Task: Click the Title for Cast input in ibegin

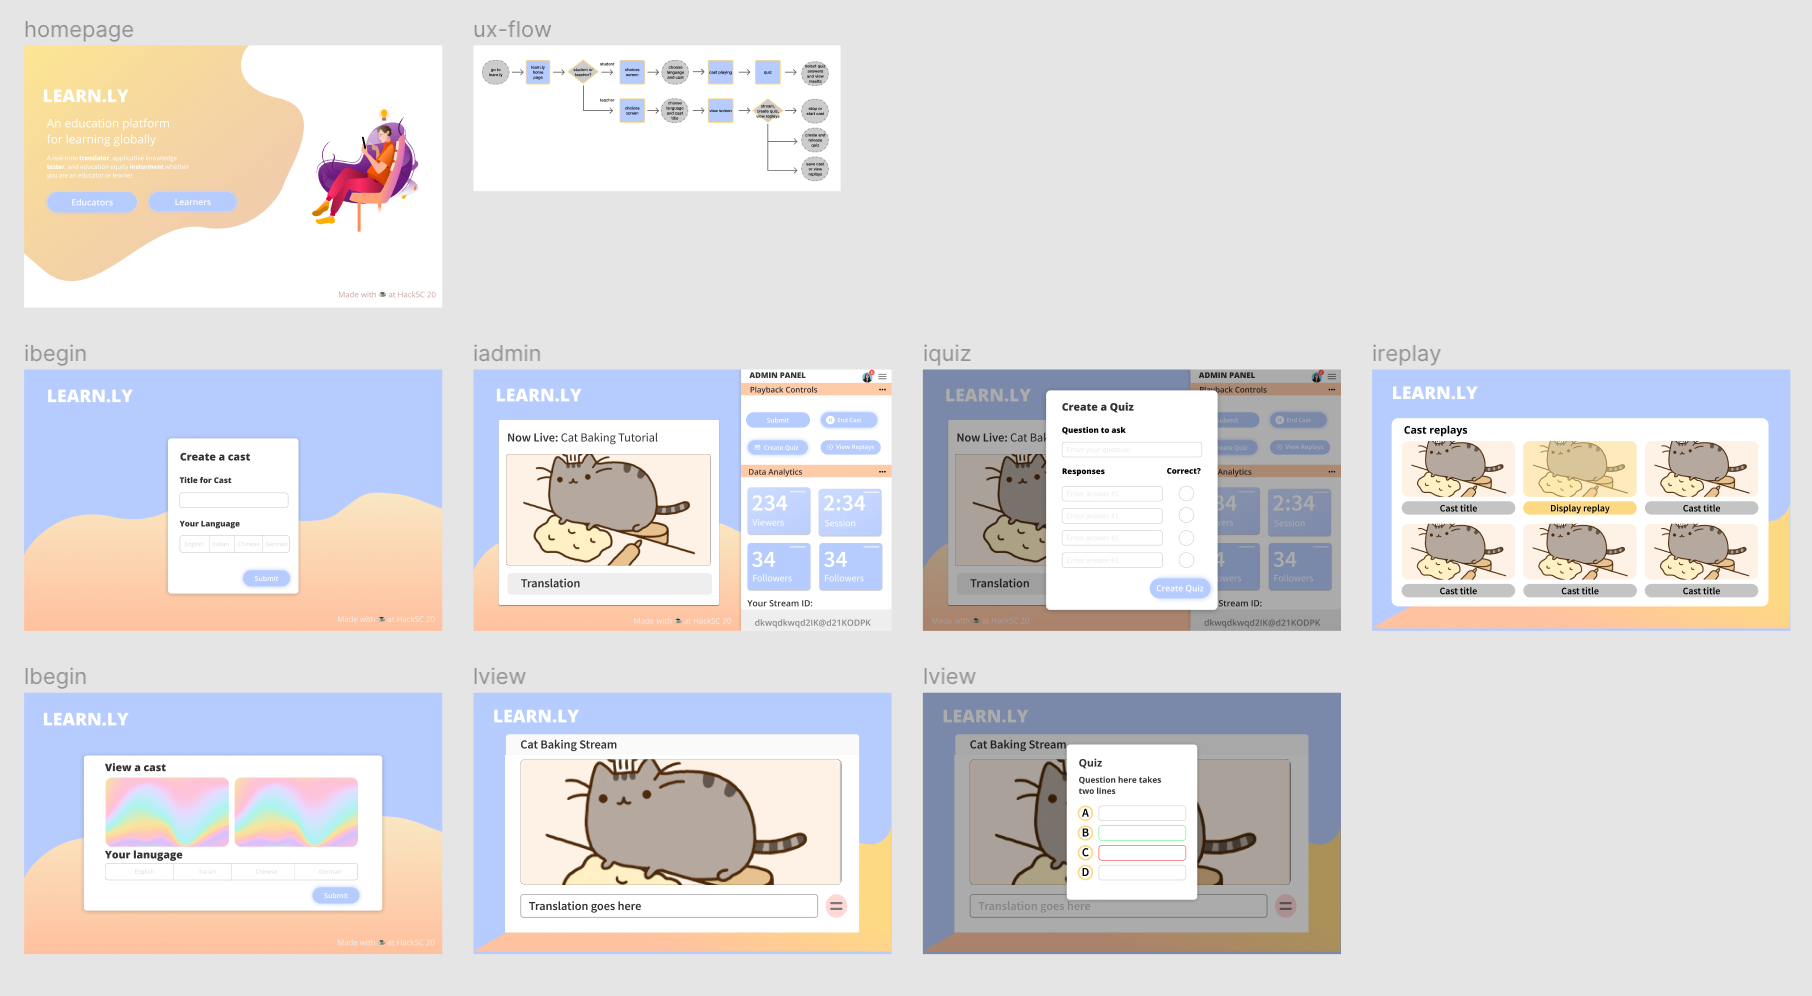Action: click(234, 499)
